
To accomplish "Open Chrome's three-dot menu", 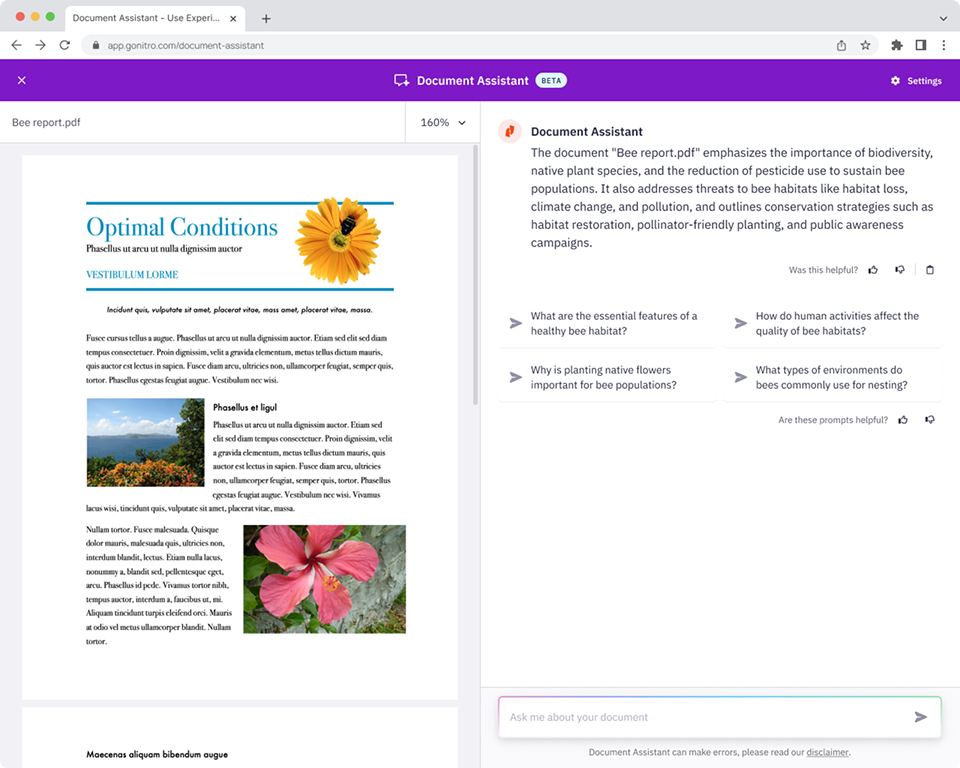I will (944, 45).
